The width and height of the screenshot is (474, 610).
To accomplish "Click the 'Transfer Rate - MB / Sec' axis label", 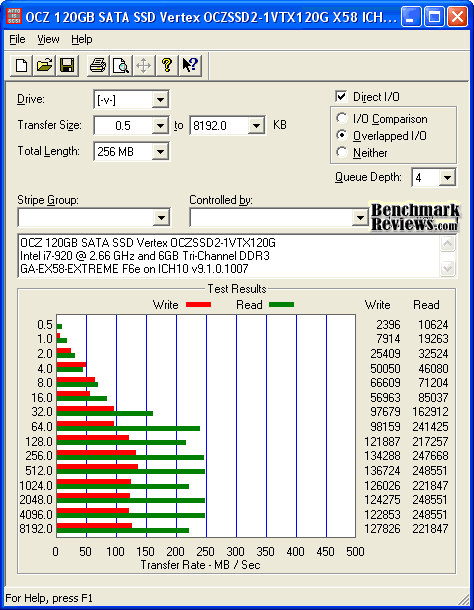I will pyautogui.click(x=200, y=565).
